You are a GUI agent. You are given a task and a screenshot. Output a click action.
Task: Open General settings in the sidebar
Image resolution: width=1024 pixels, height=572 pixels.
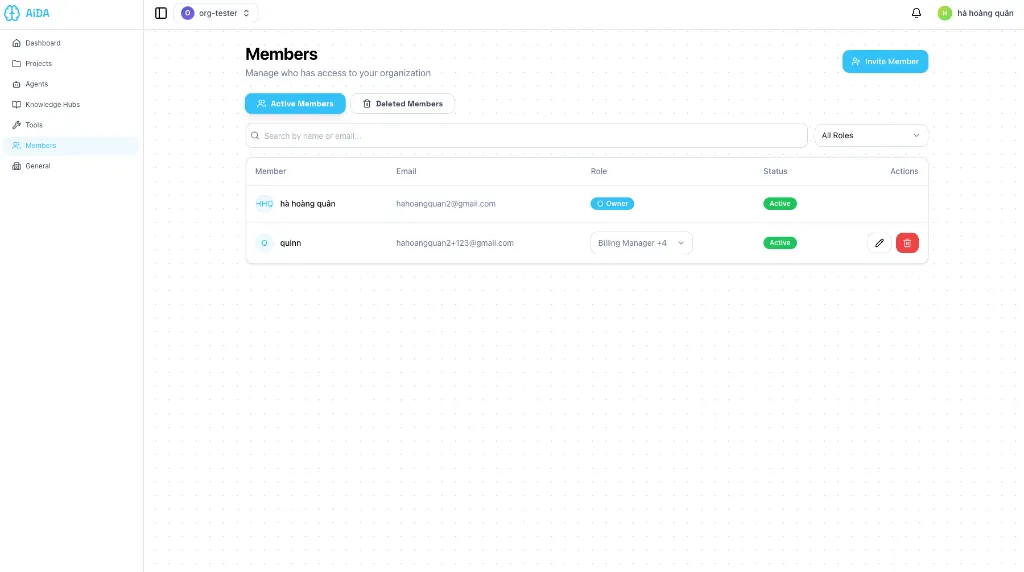71,166
